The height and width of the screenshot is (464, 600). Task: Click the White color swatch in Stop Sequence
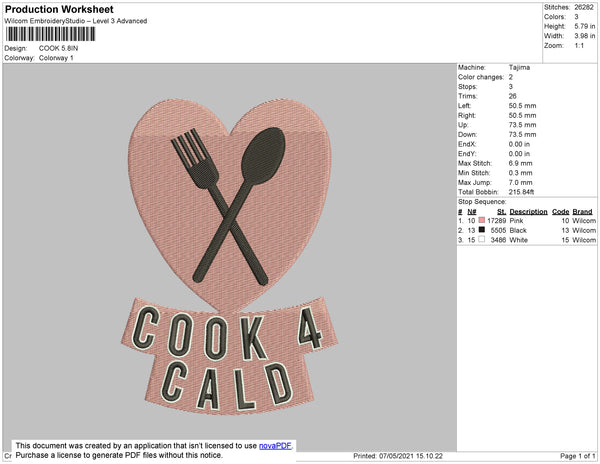482,239
